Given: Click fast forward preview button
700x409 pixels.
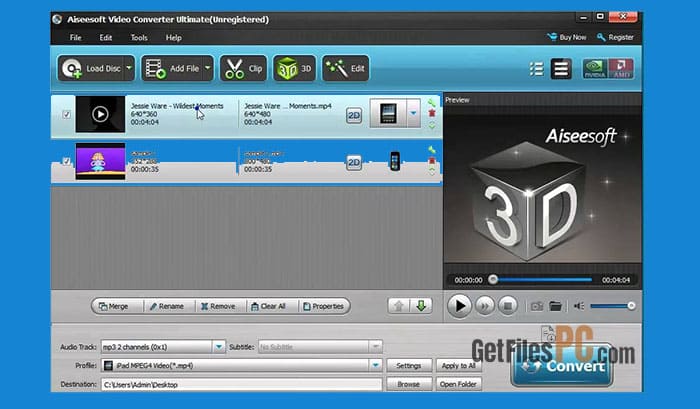Looking at the screenshot, I should (x=484, y=306).
